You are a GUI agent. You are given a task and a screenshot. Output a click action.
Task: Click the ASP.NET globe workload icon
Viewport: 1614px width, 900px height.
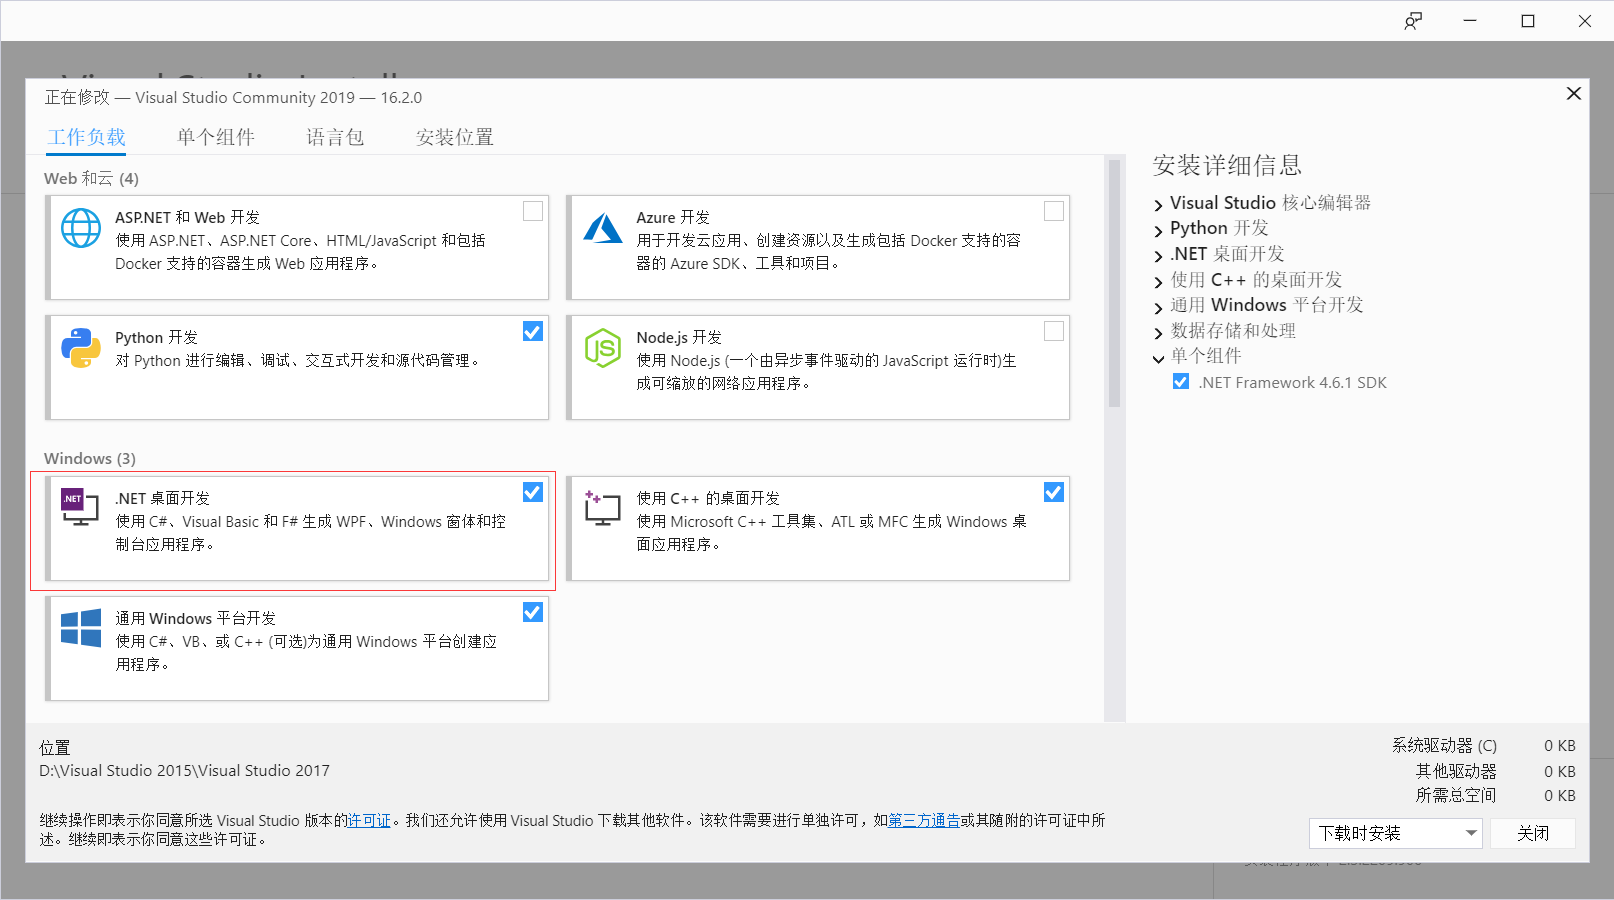click(81, 228)
